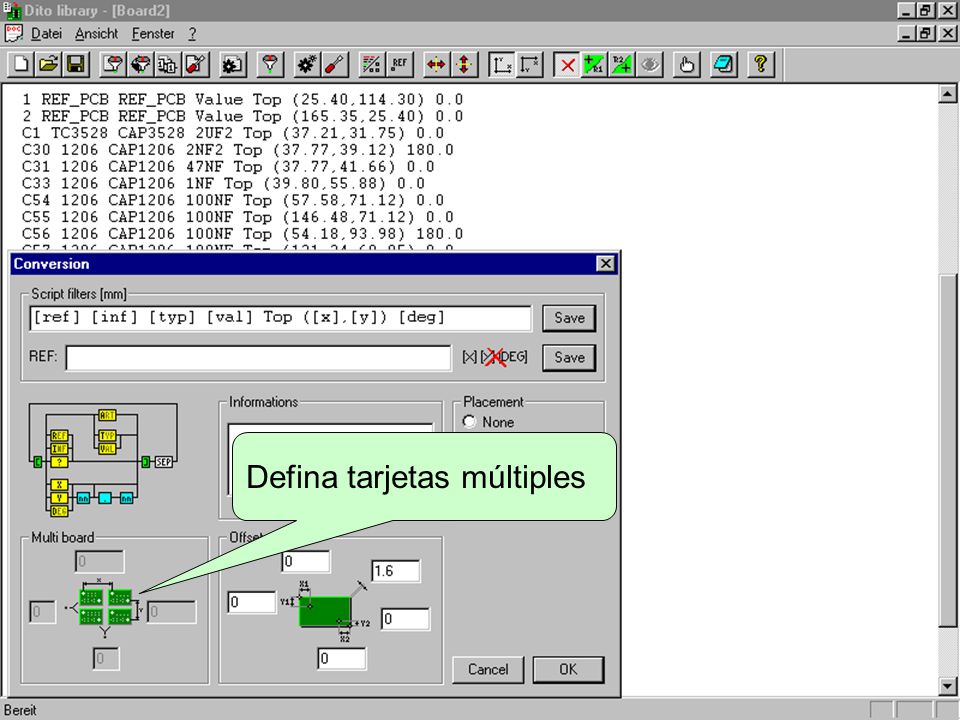The image size is (960, 720).
Task: Click the REF toolbar icon
Action: click(x=399, y=64)
